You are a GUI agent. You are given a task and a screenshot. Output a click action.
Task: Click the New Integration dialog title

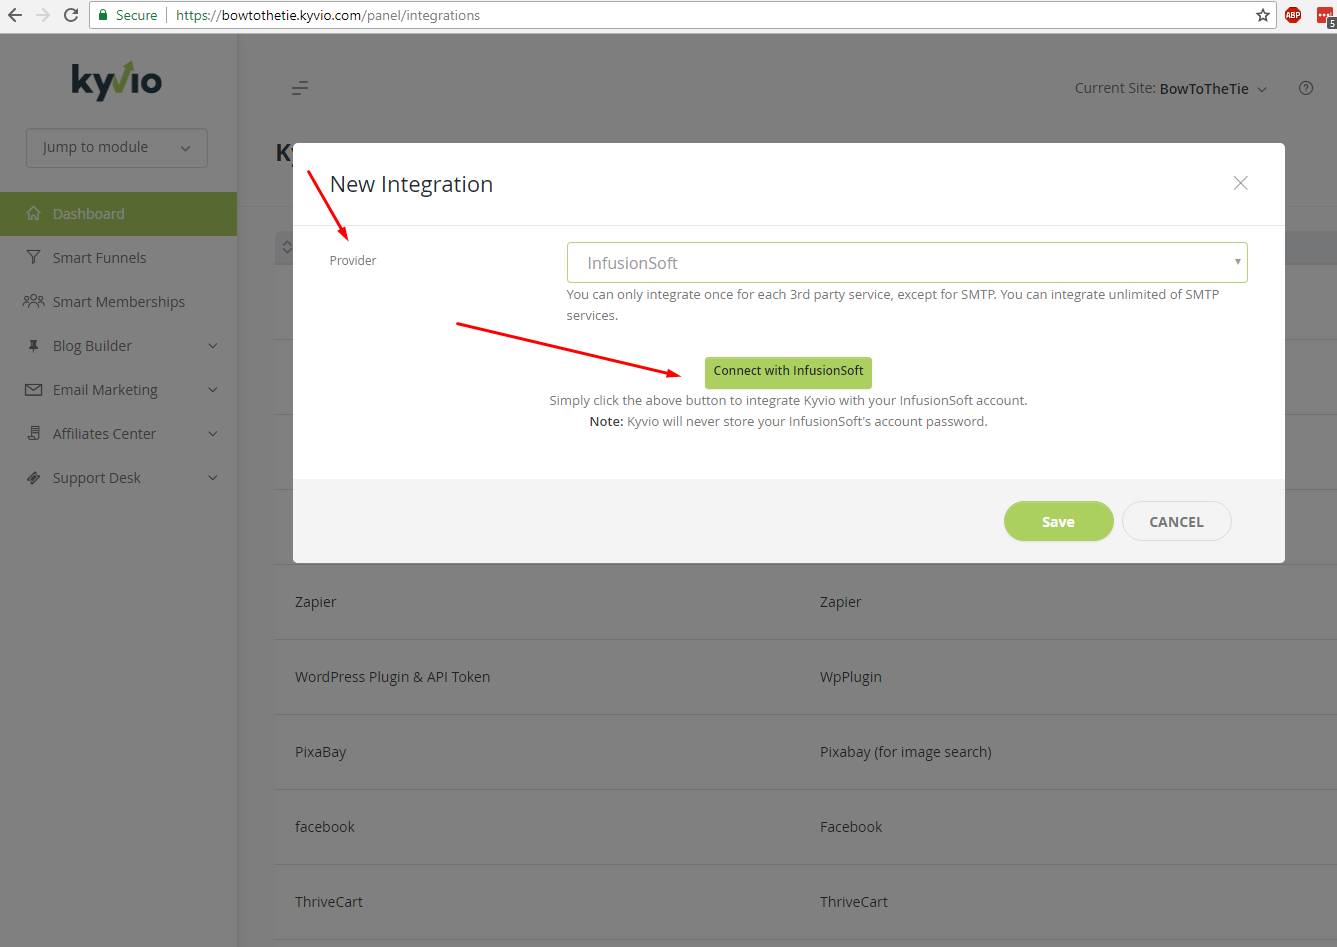tap(411, 184)
